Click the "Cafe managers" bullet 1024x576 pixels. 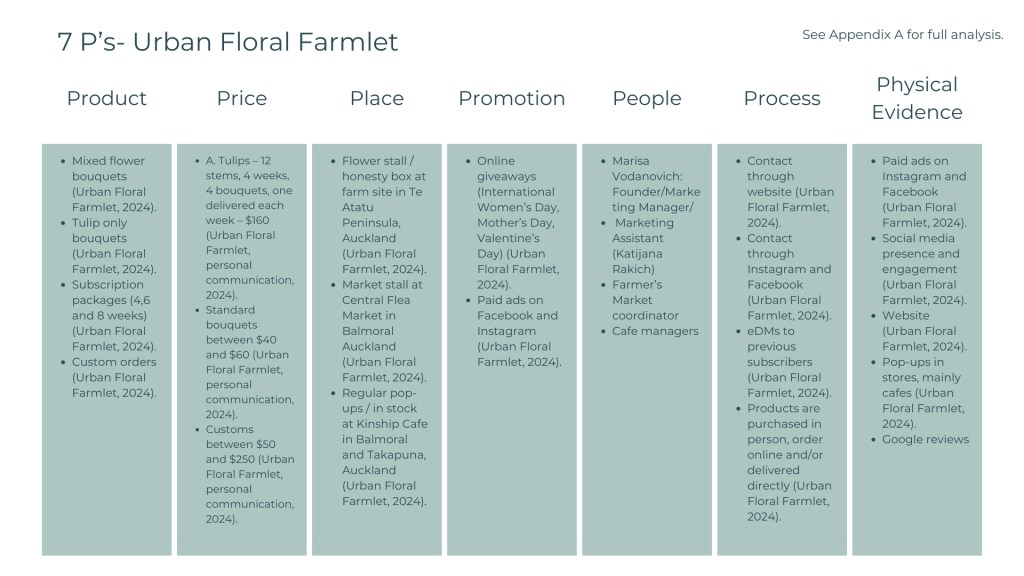(654, 331)
